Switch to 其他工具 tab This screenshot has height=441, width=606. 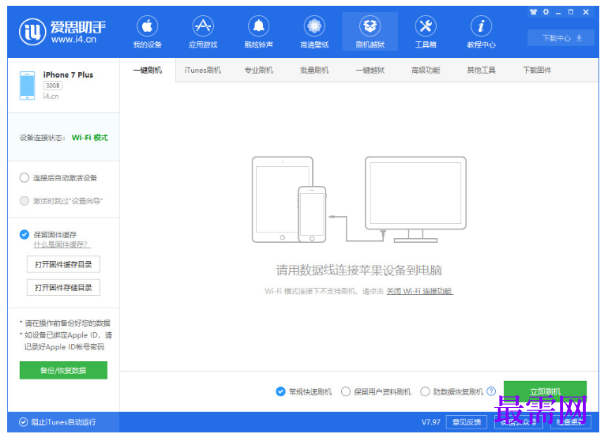click(481, 70)
